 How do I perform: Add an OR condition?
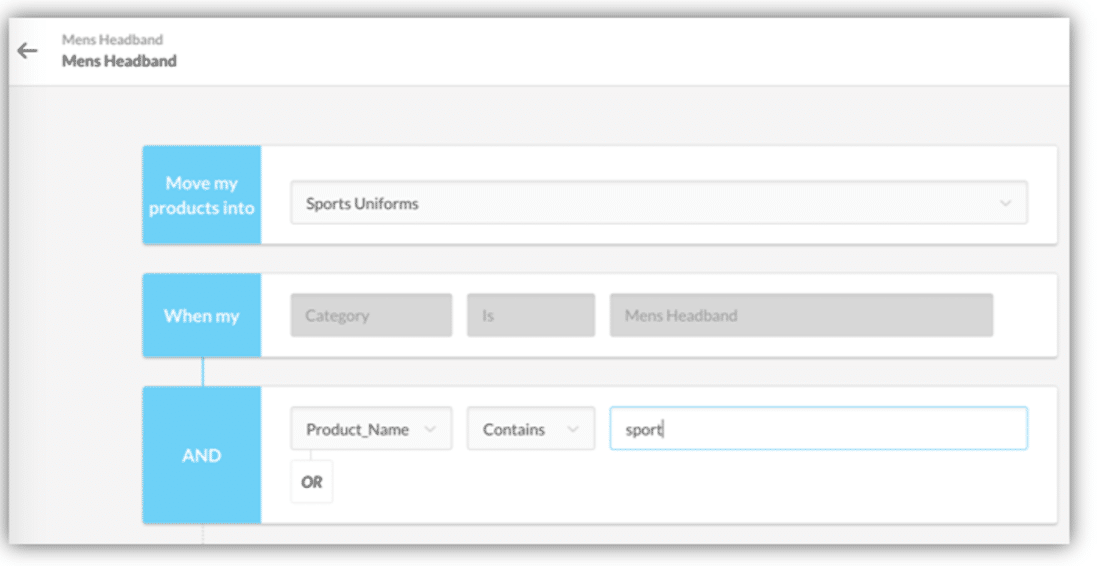click(x=312, y=482)
